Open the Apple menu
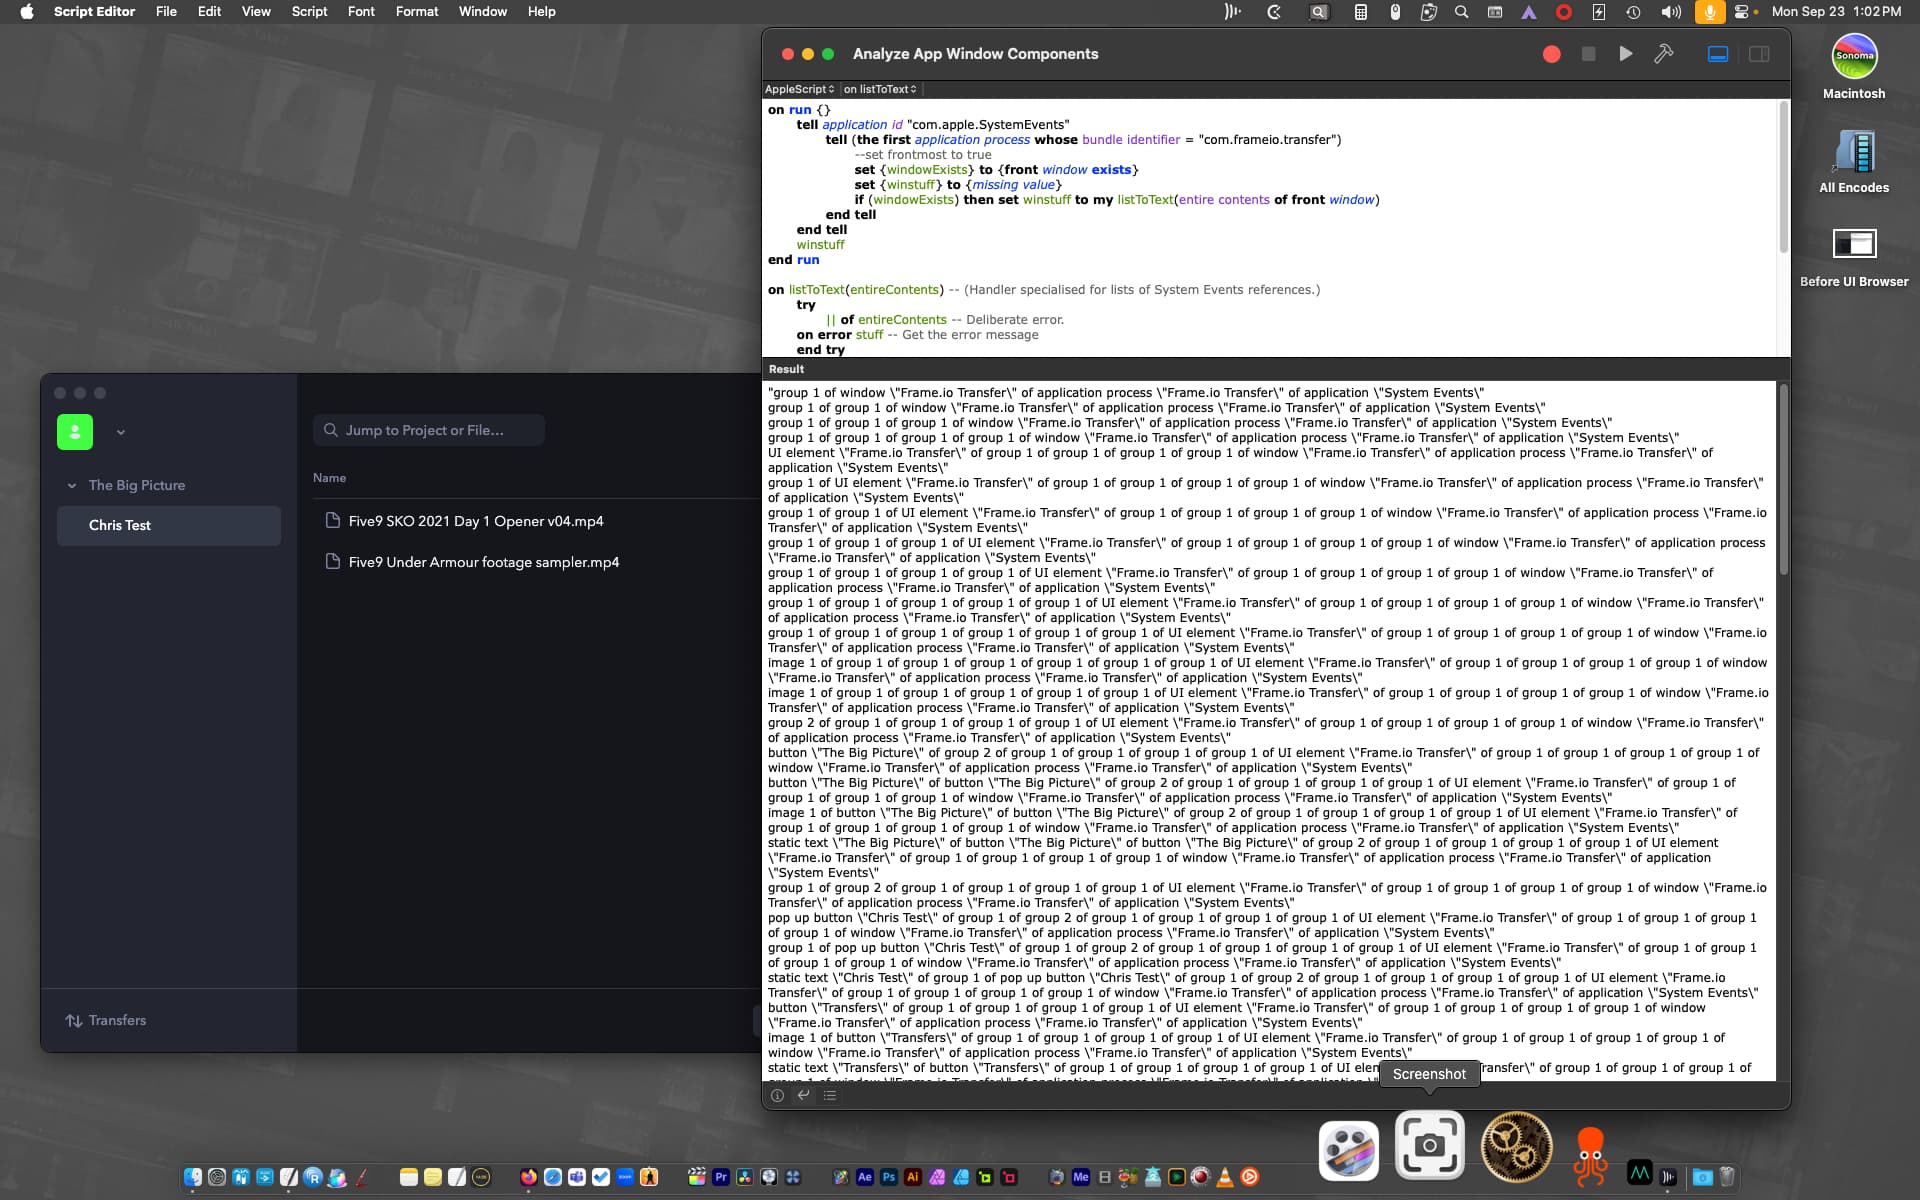Viewport: 1920px width, 1200px height. click(27, 11)
